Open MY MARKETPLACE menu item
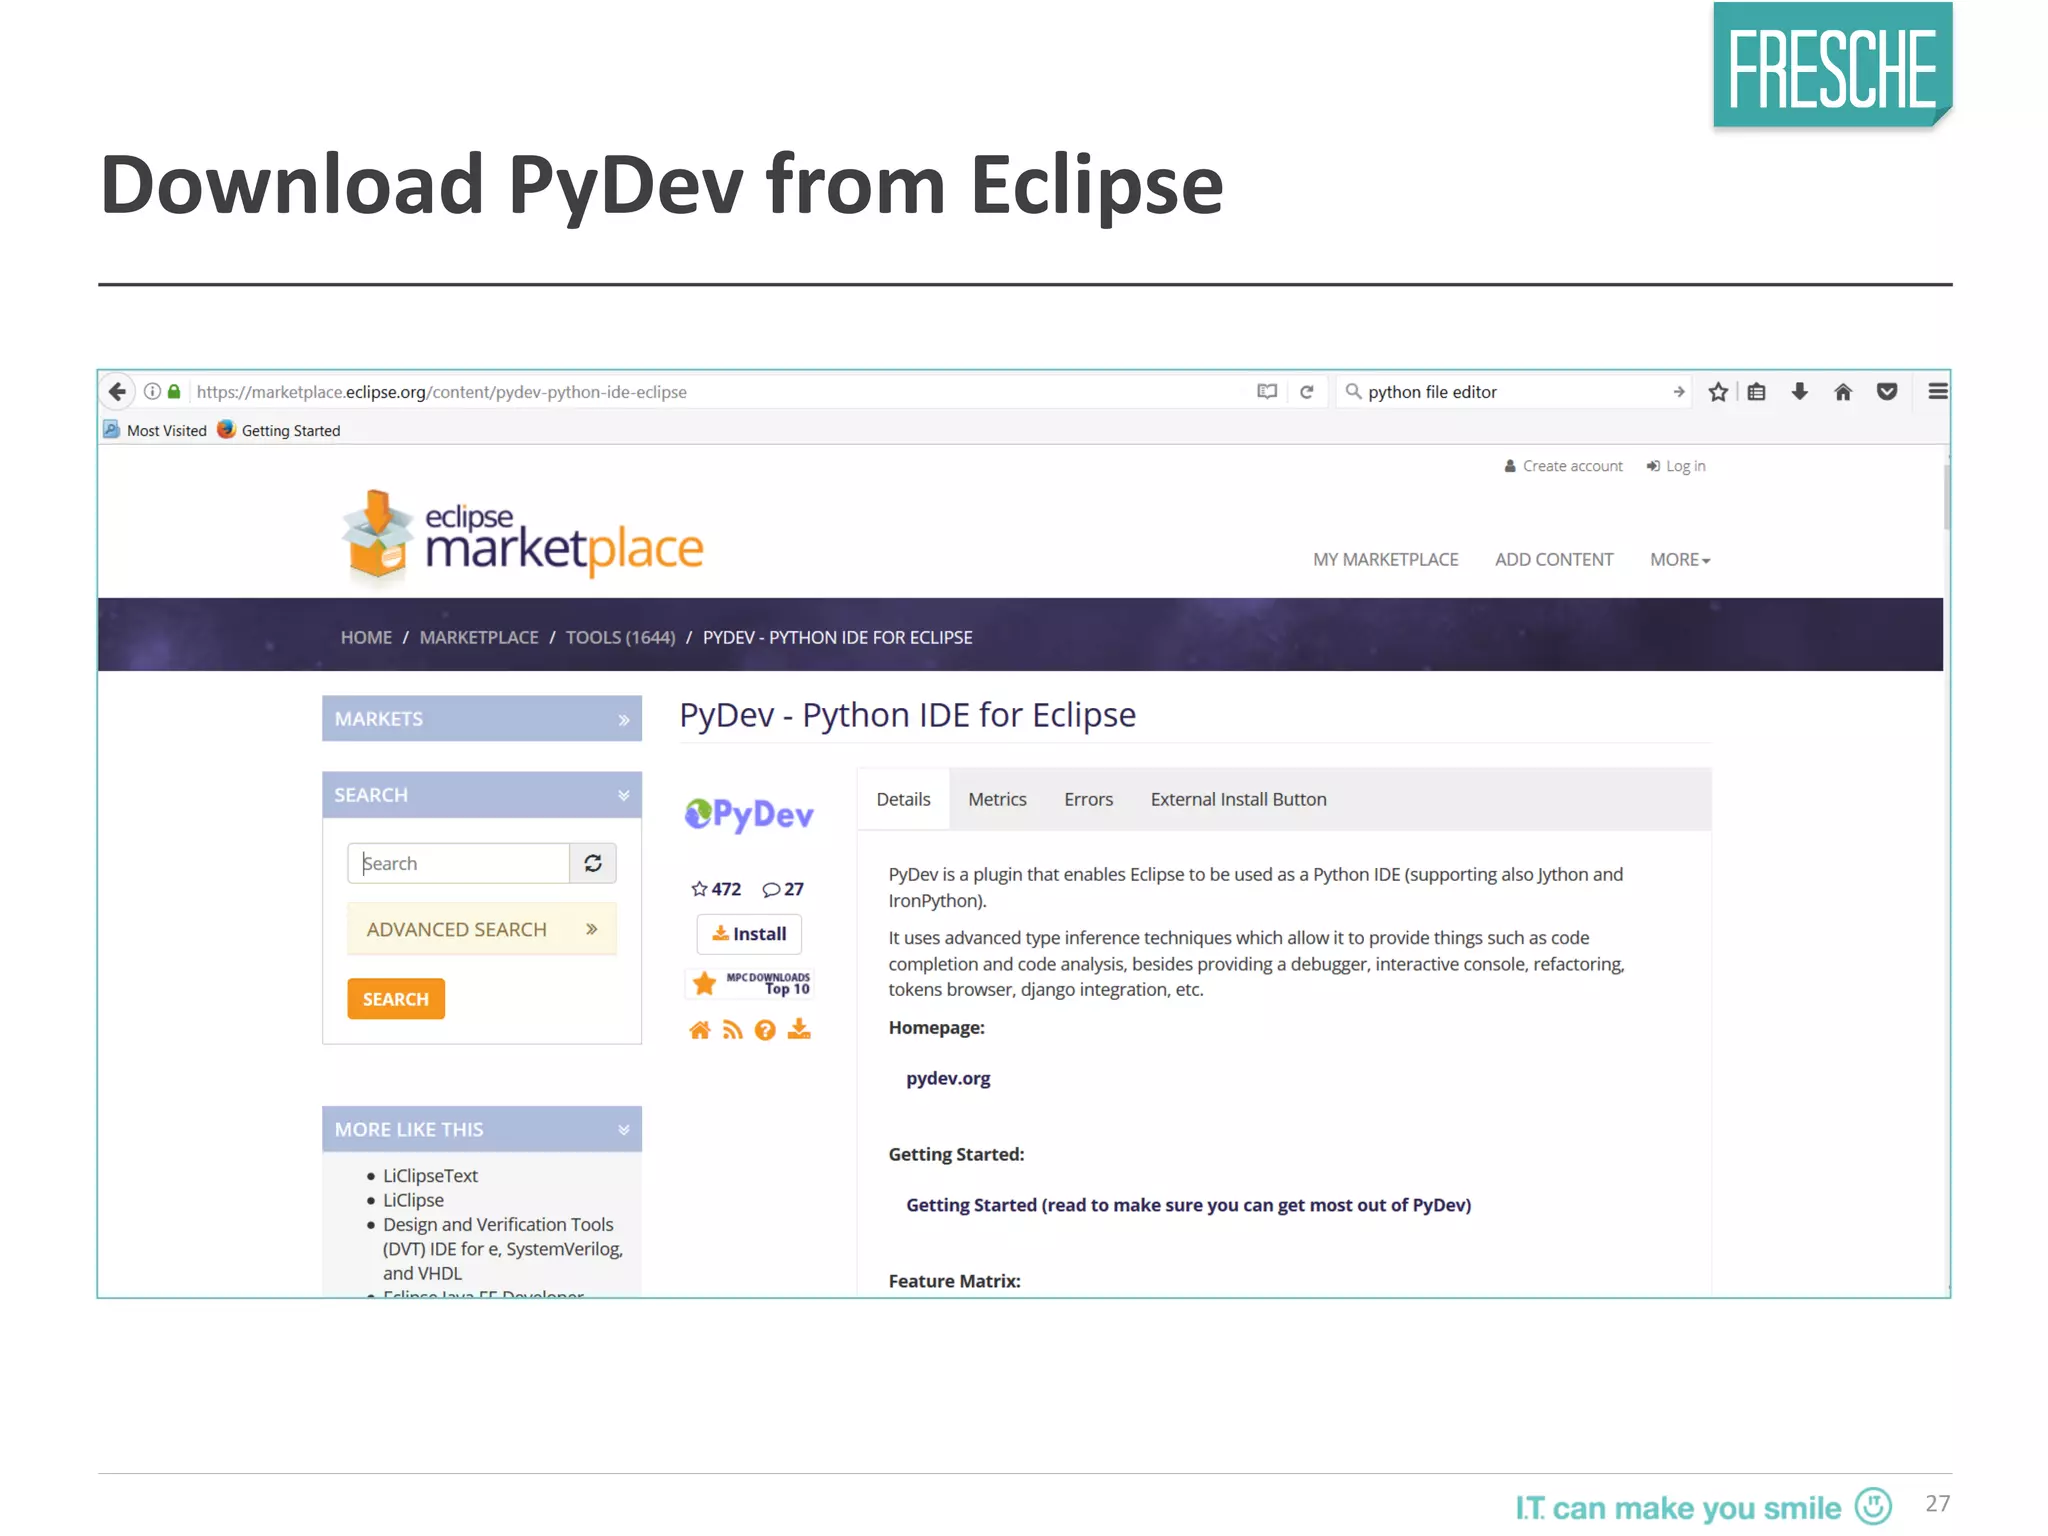Image resolution: width=2048 pixels, height=1536 pixels. [x=1385, y=560]
